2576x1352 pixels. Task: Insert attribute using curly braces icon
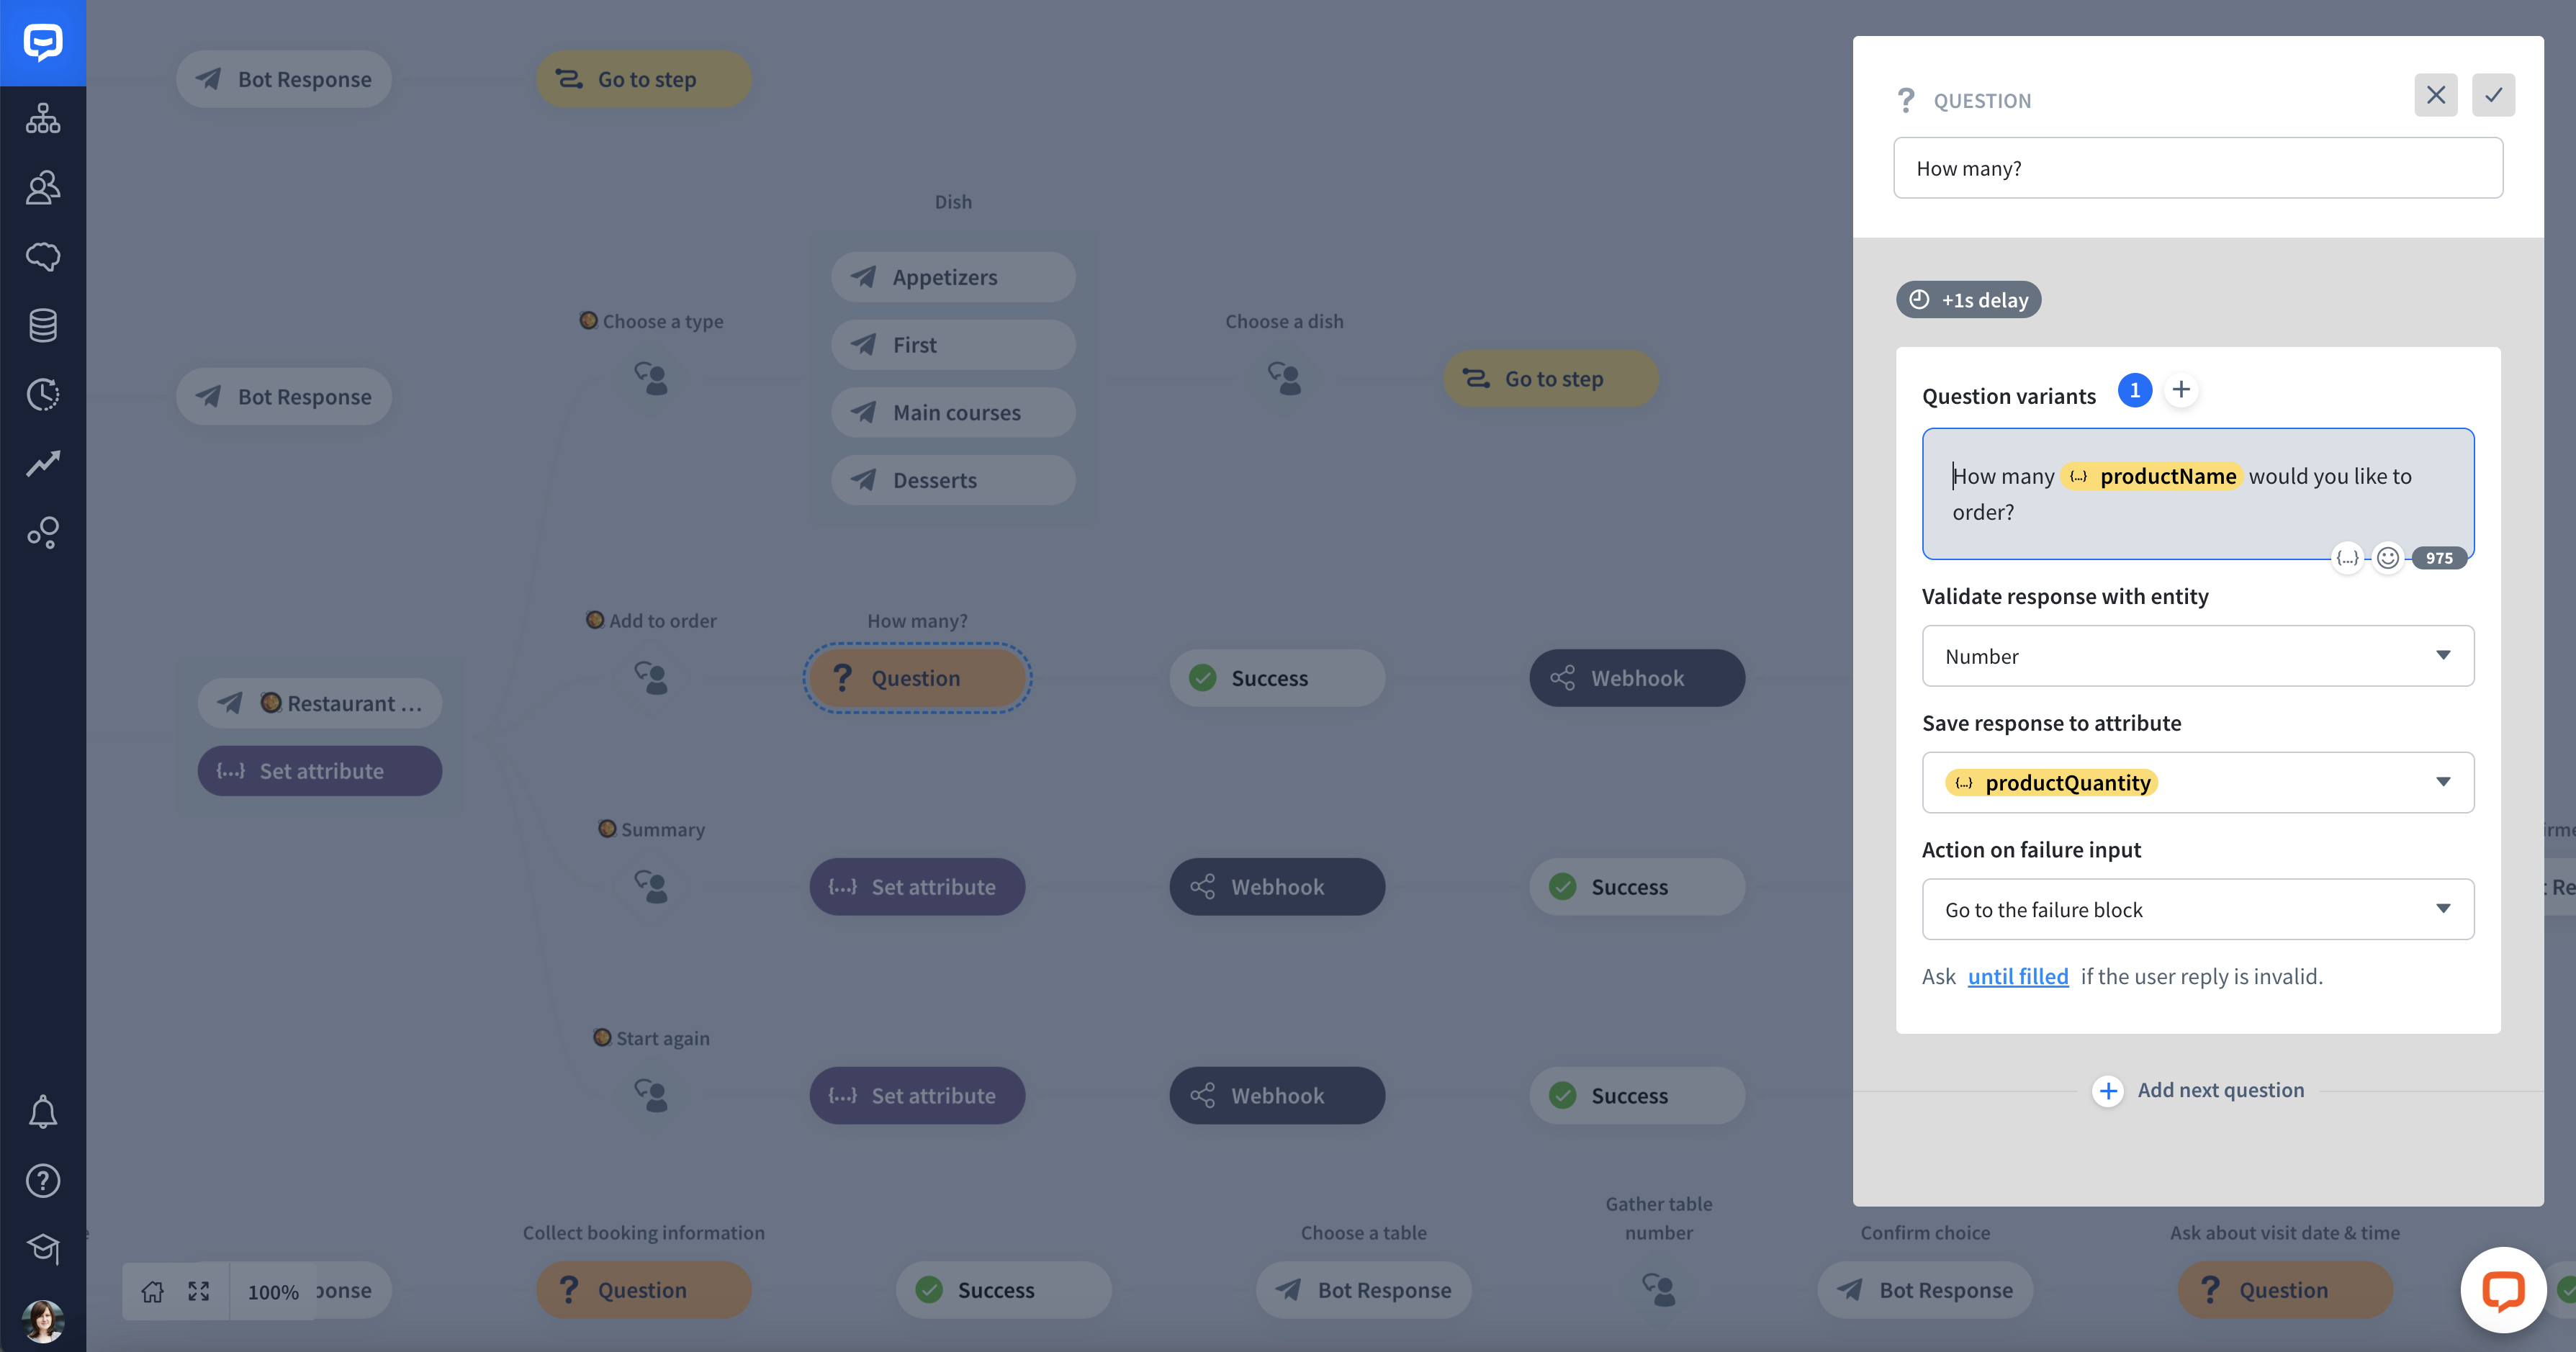click(2347, 558)
